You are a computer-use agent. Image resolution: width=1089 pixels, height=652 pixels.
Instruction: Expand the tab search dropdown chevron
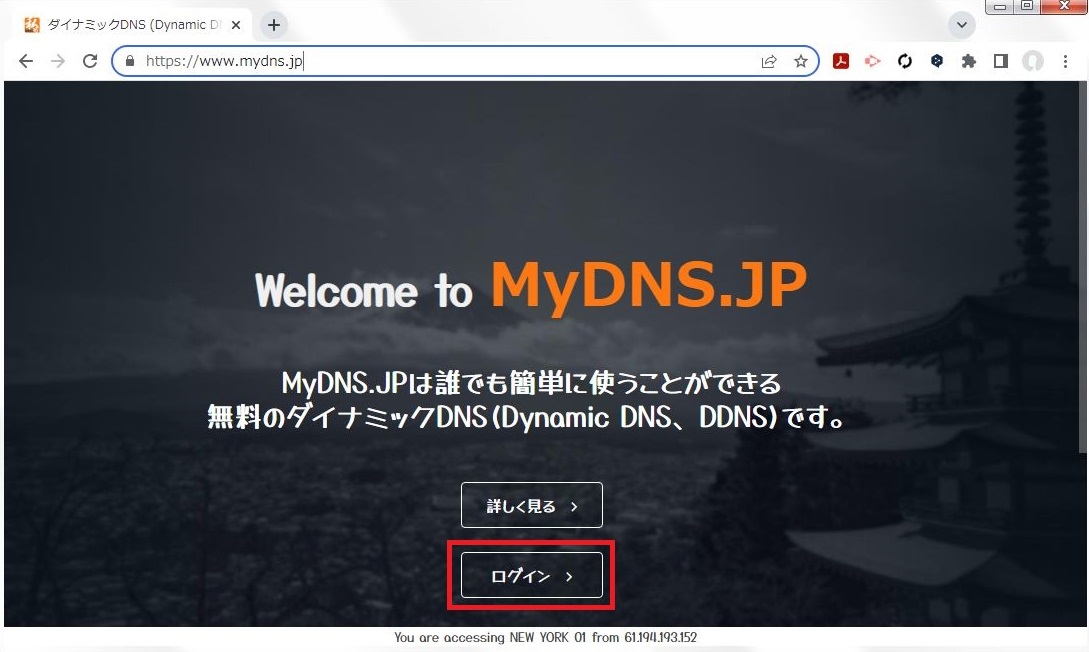point(961,25)
